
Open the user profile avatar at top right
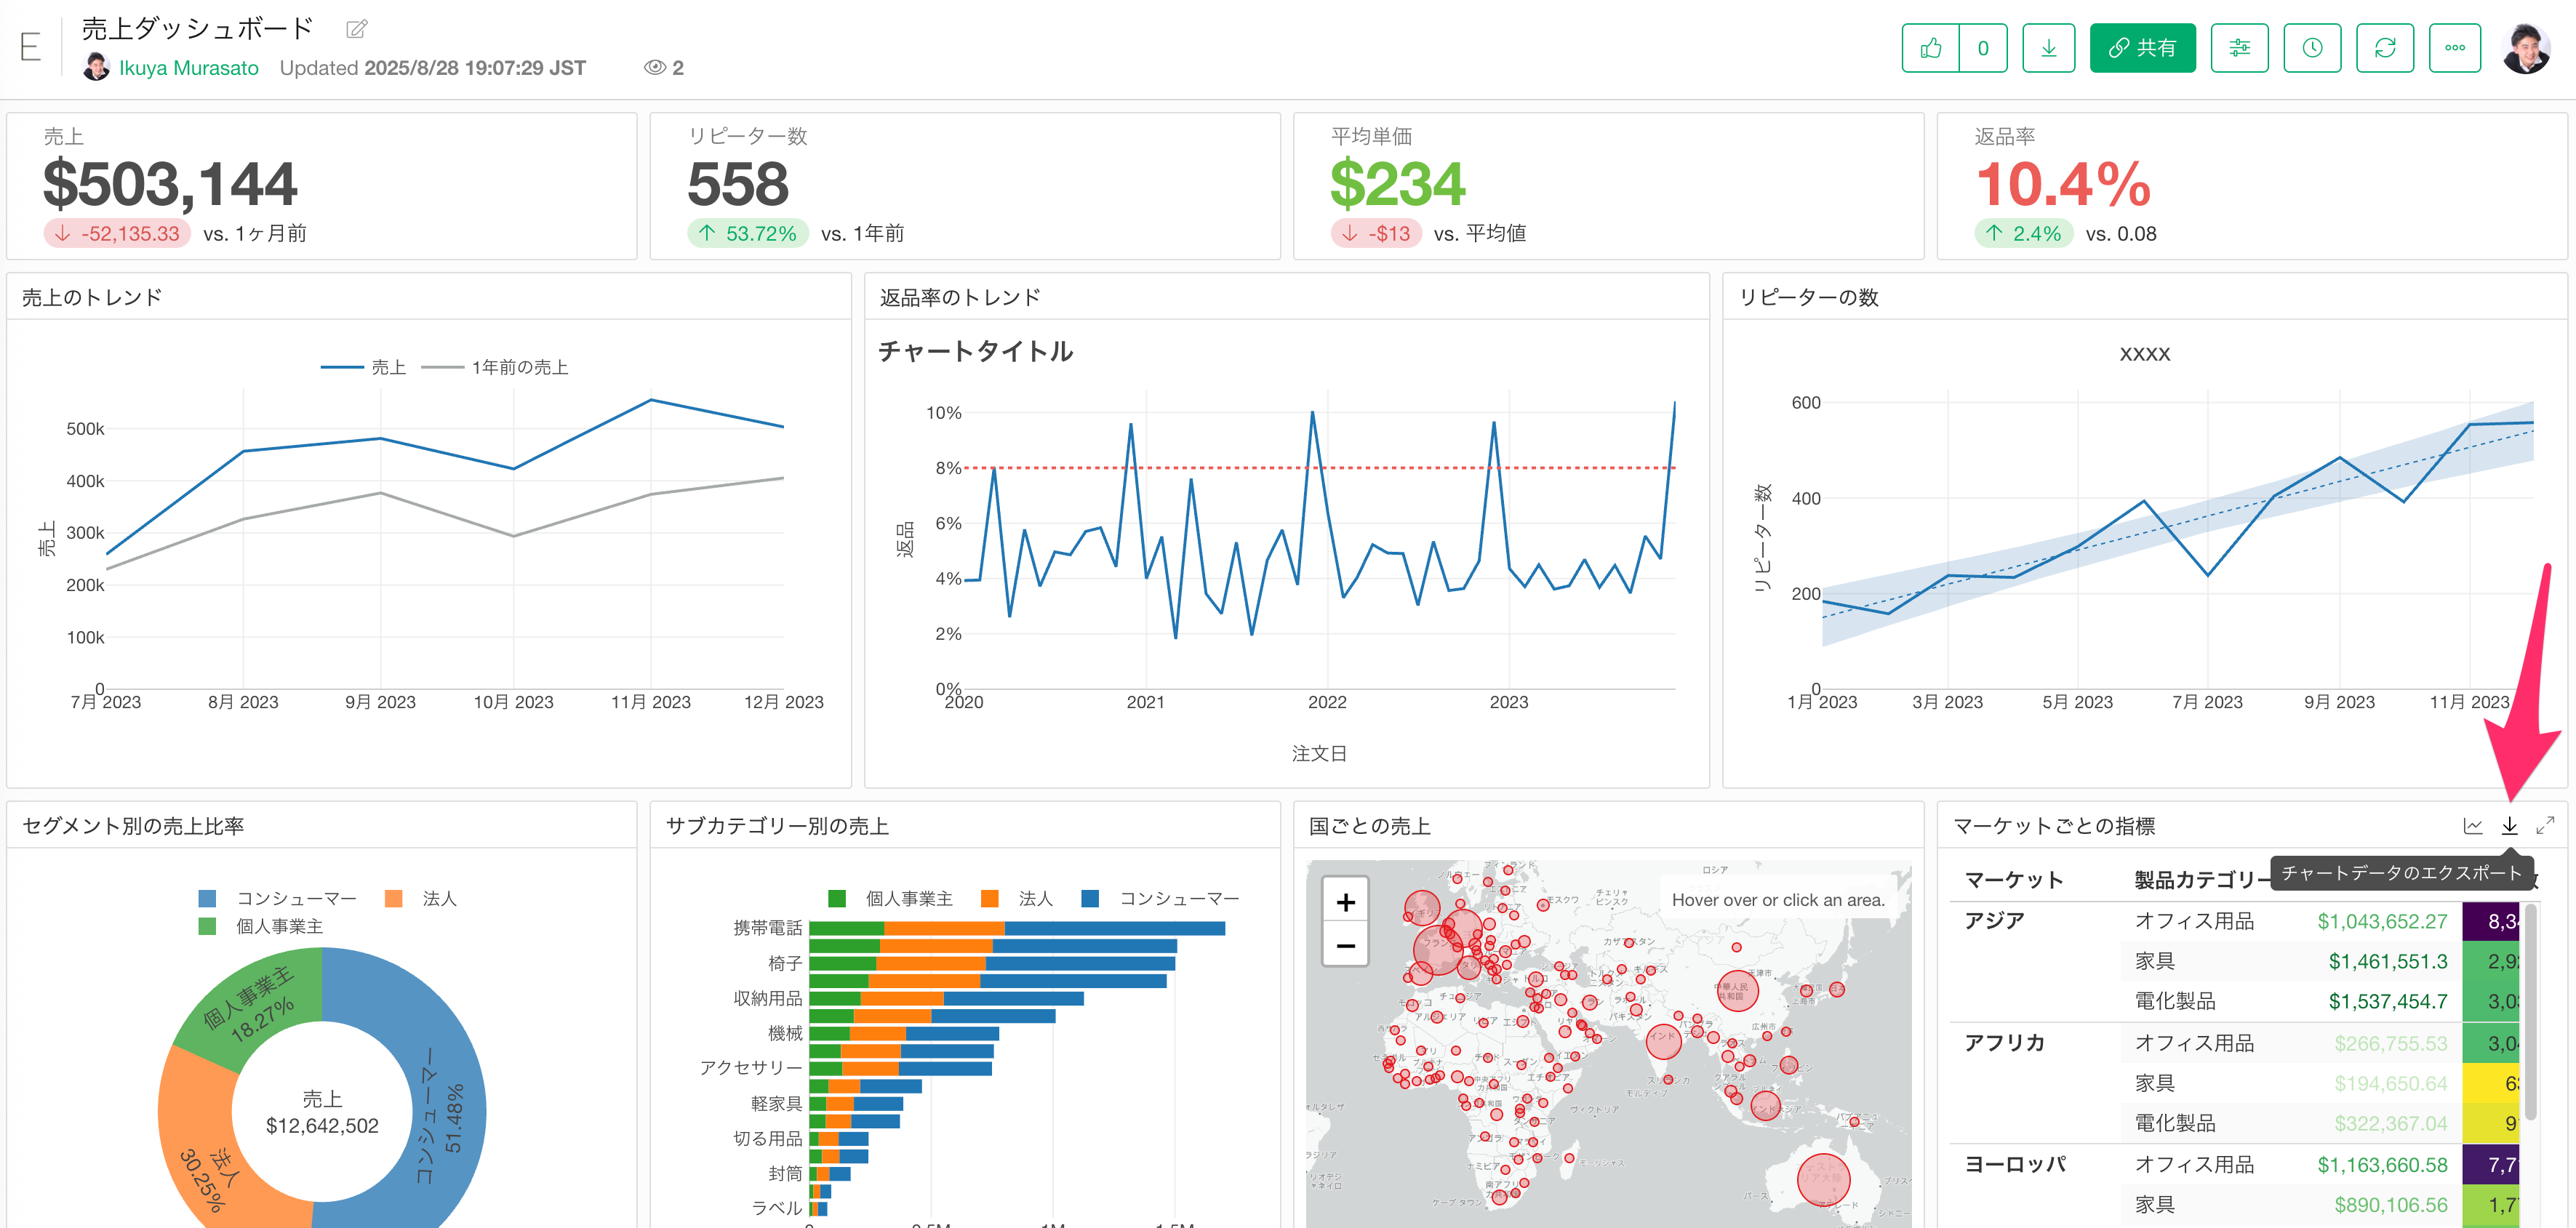(x=2527, y=48)
